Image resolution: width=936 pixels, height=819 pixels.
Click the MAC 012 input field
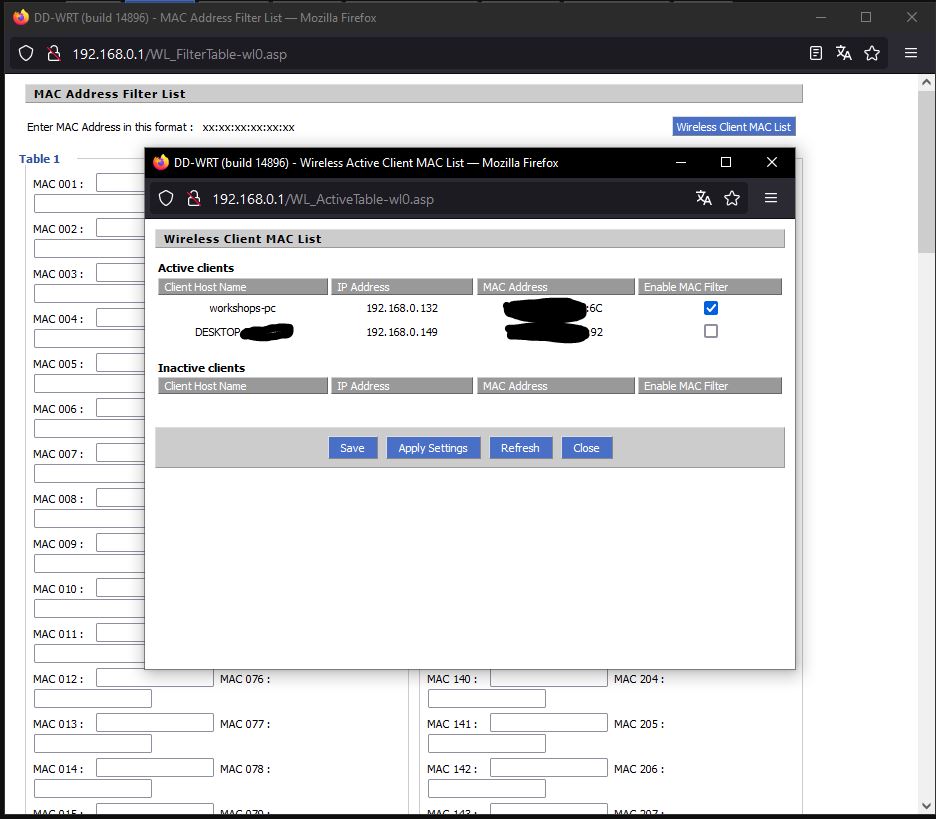click(154, 678)
